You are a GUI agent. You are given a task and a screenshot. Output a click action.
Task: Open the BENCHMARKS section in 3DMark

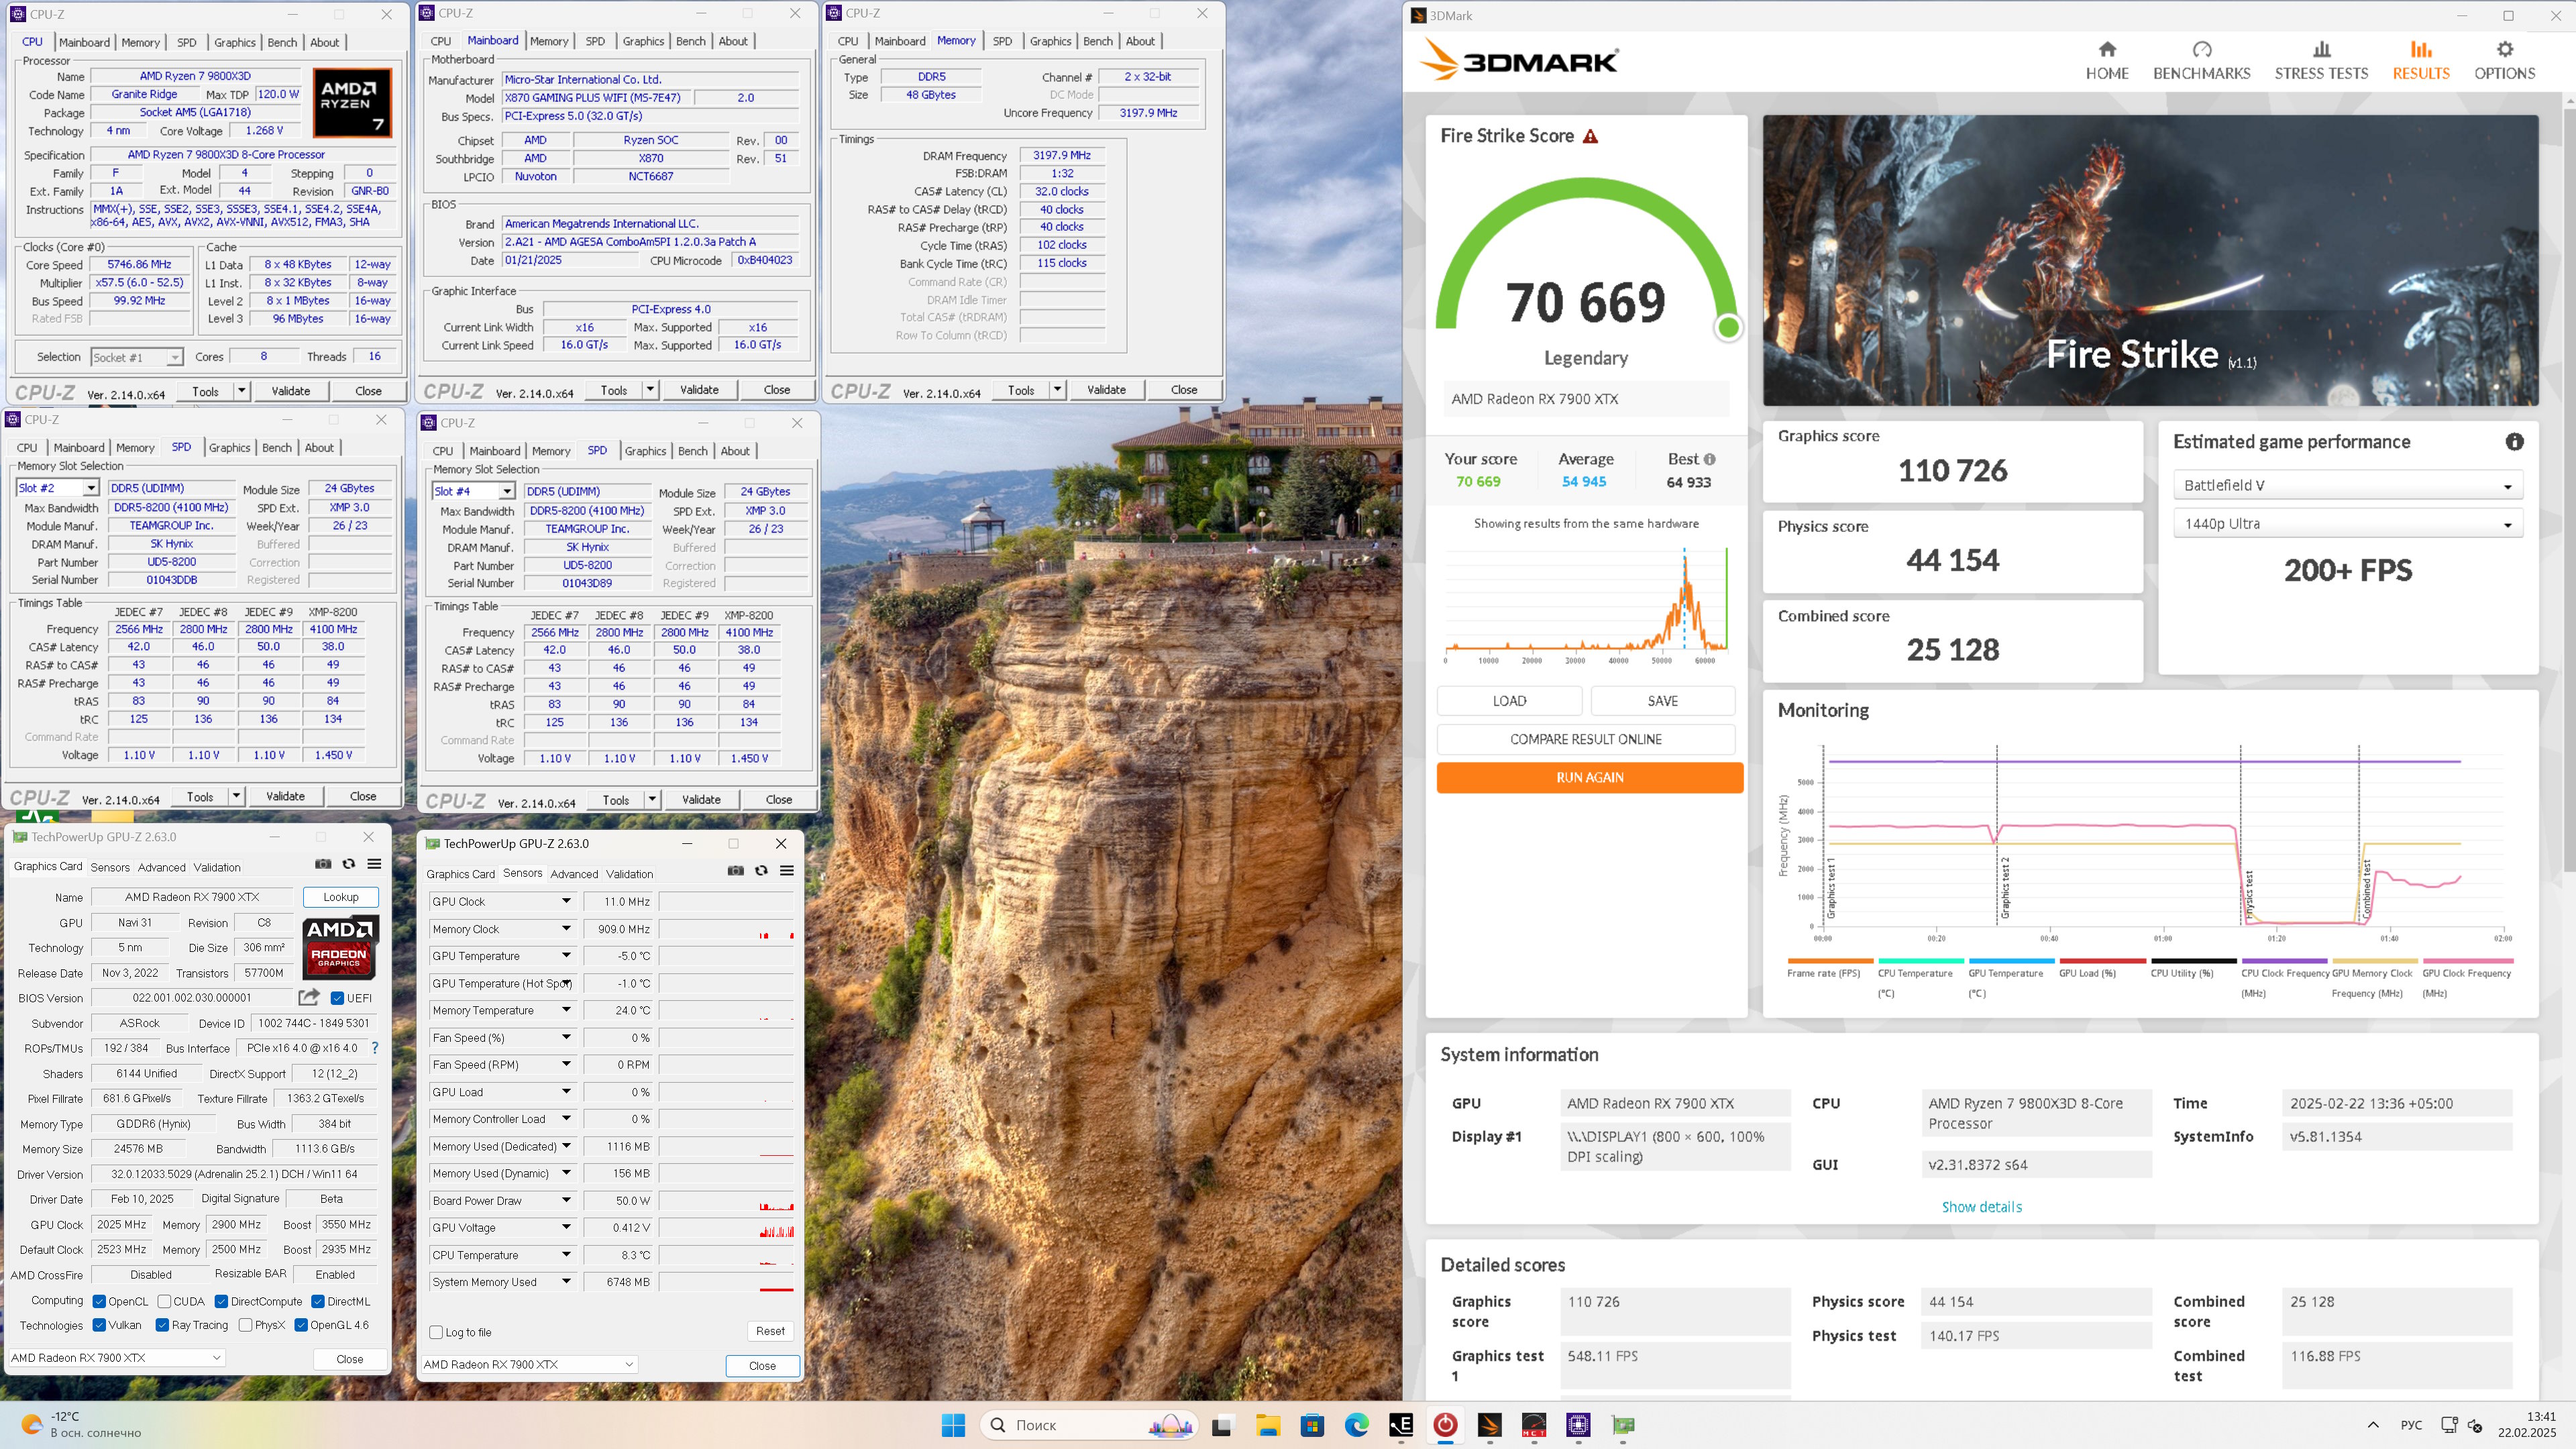pos(2202,60)
